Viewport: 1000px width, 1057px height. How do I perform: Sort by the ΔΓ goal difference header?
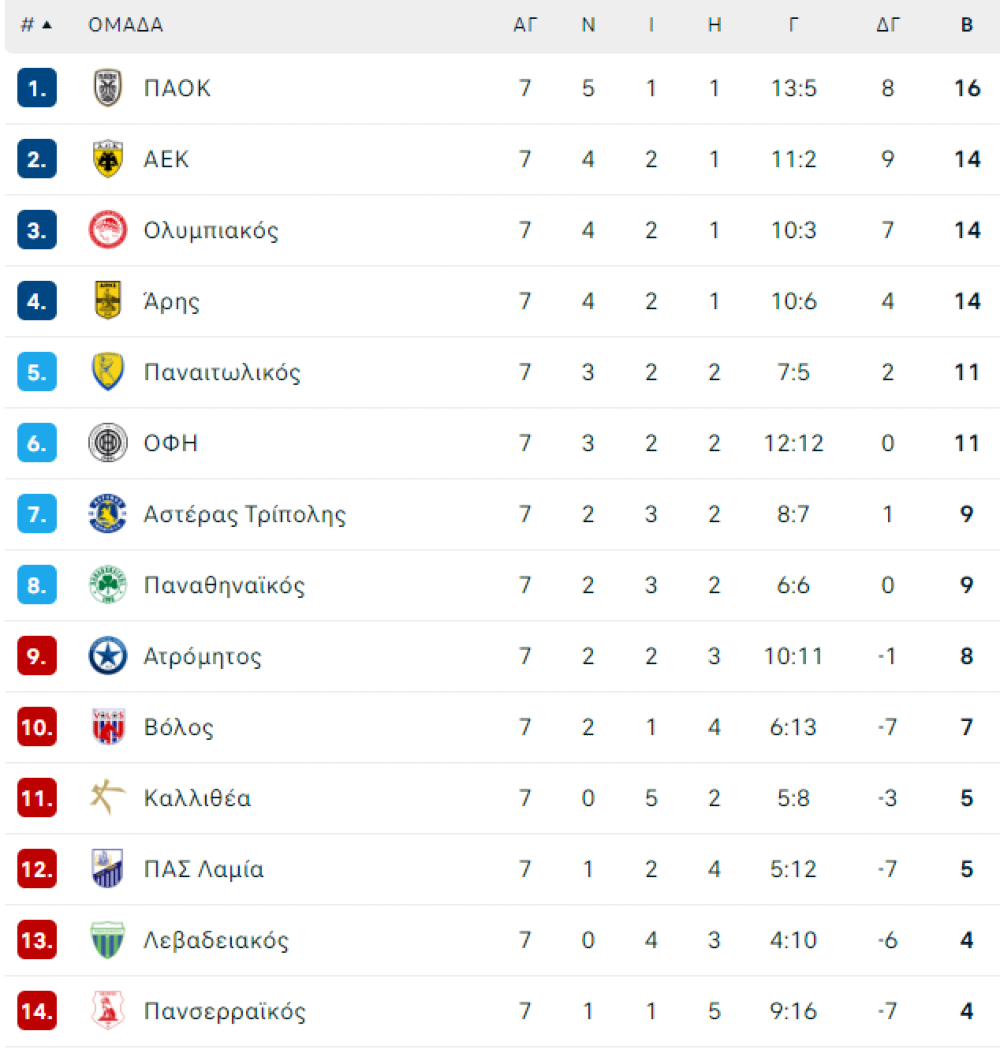[x=887, y=25]
